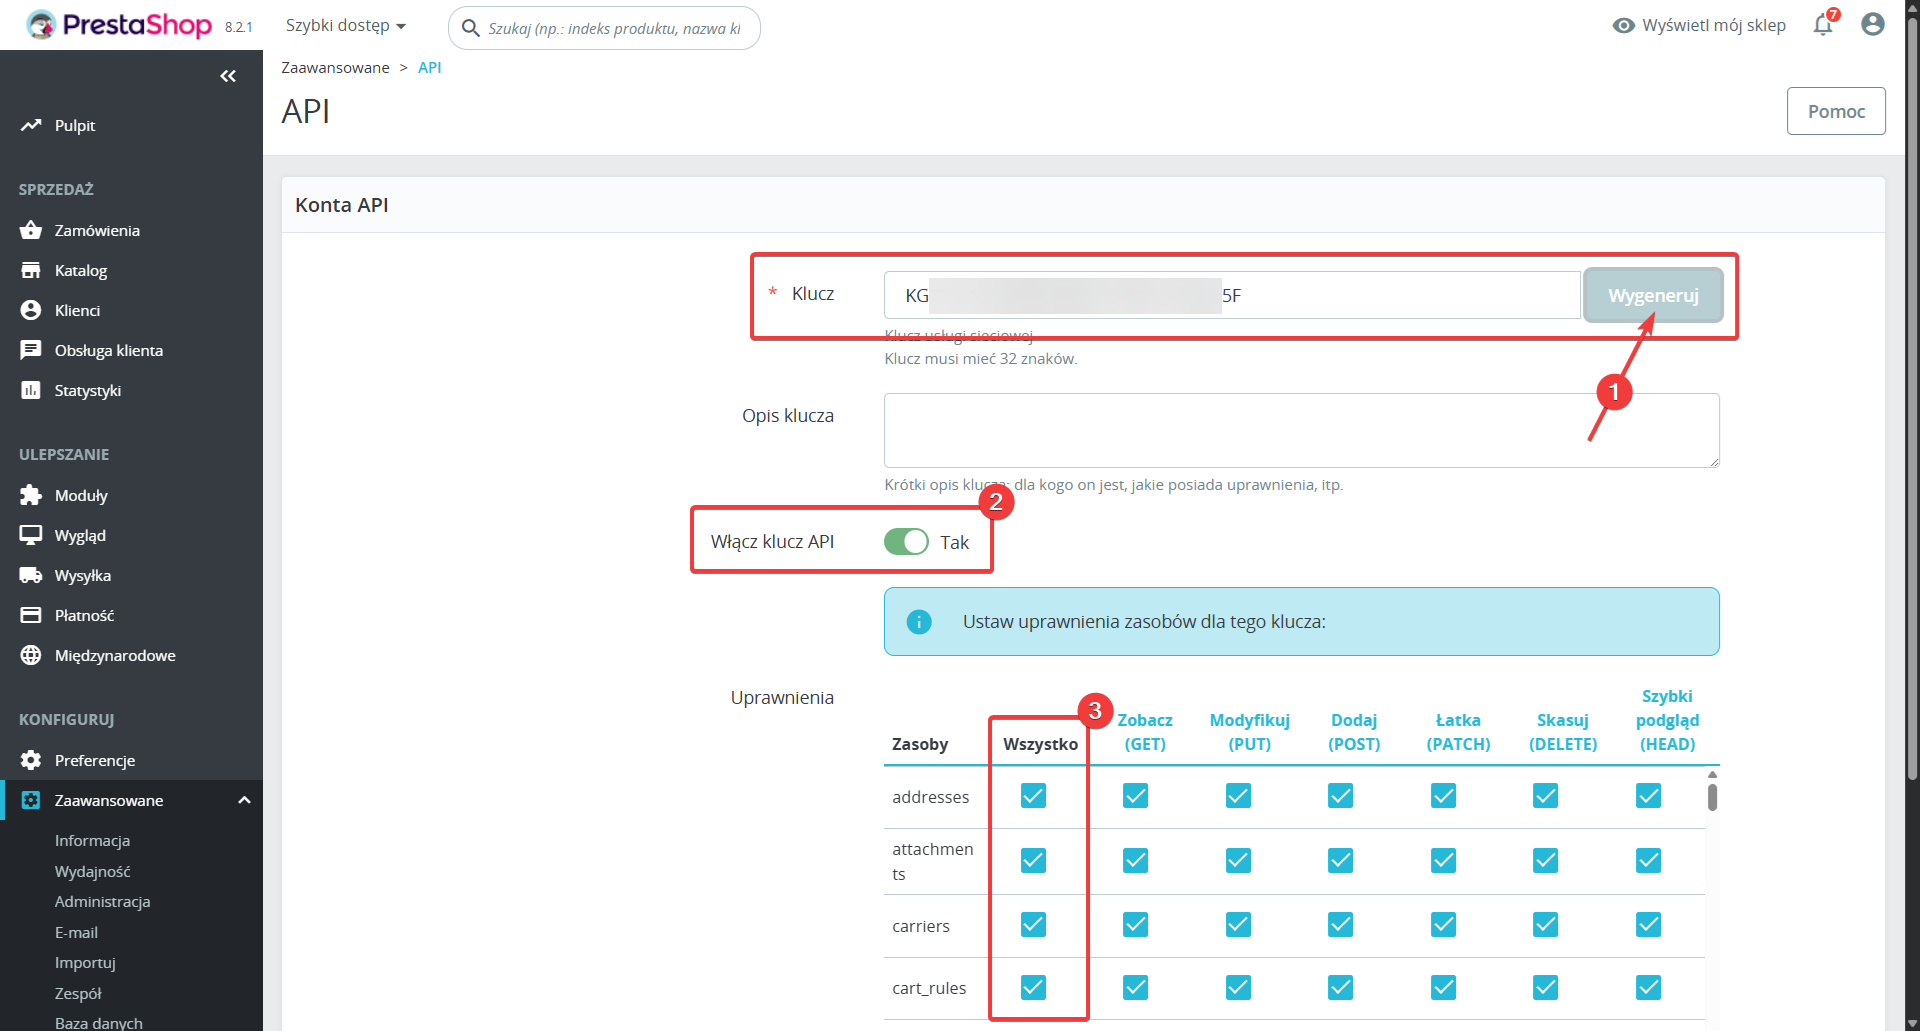Click the Zamówienia basket icon
1920x1031 pixels.
[31, 230]
